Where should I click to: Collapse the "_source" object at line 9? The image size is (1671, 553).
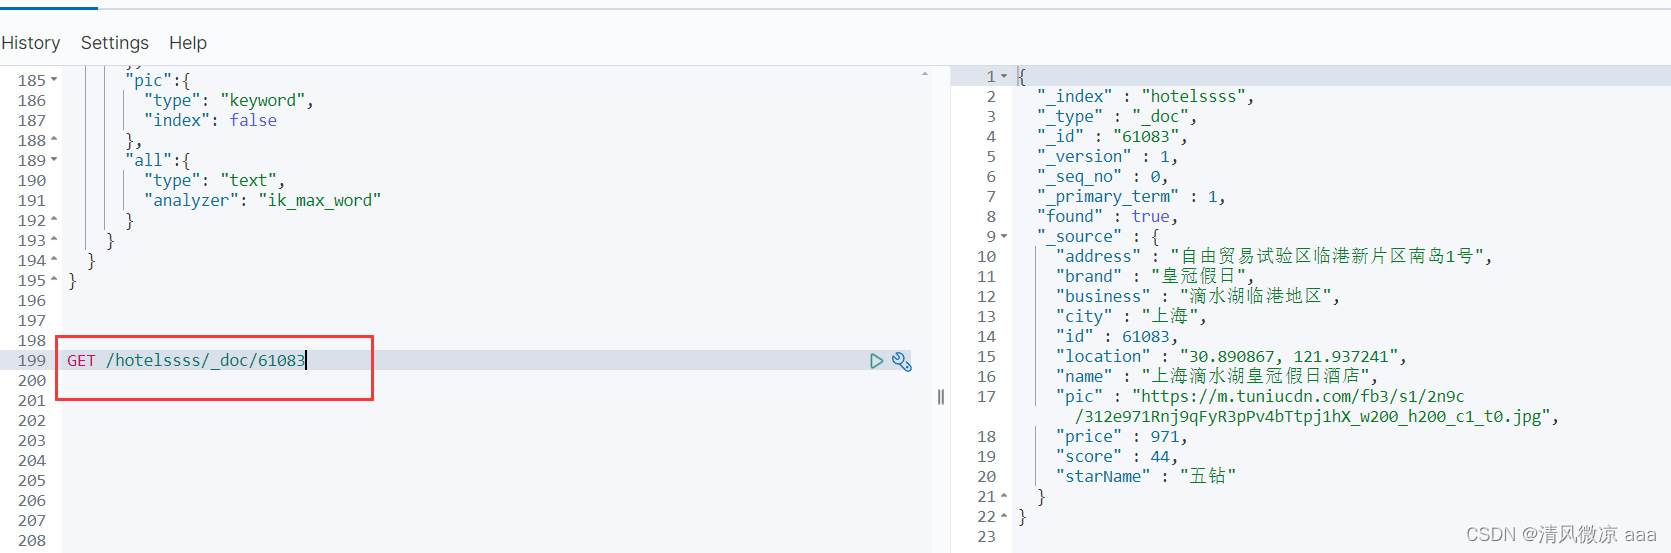tap(1004, 236)
